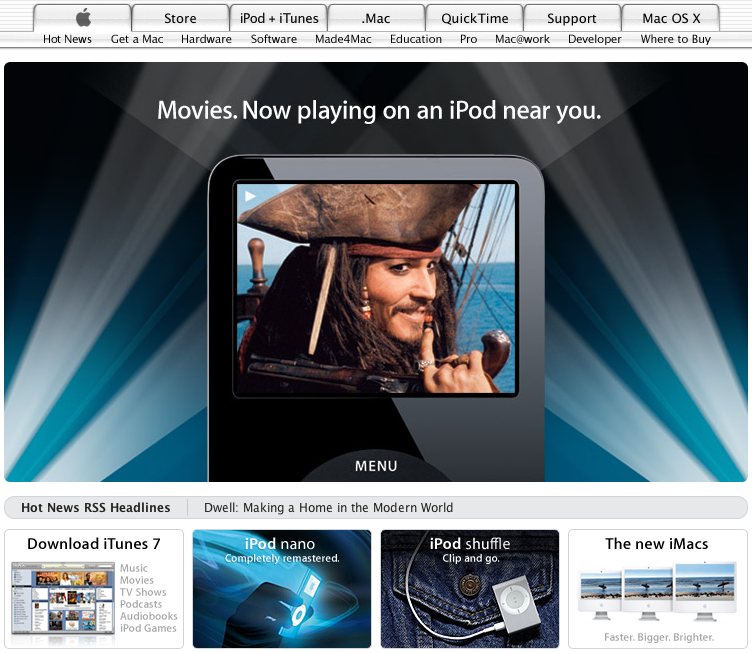
Task: Click the Audiobooks text in iTunes promo
Action: [x=149, y=616]
